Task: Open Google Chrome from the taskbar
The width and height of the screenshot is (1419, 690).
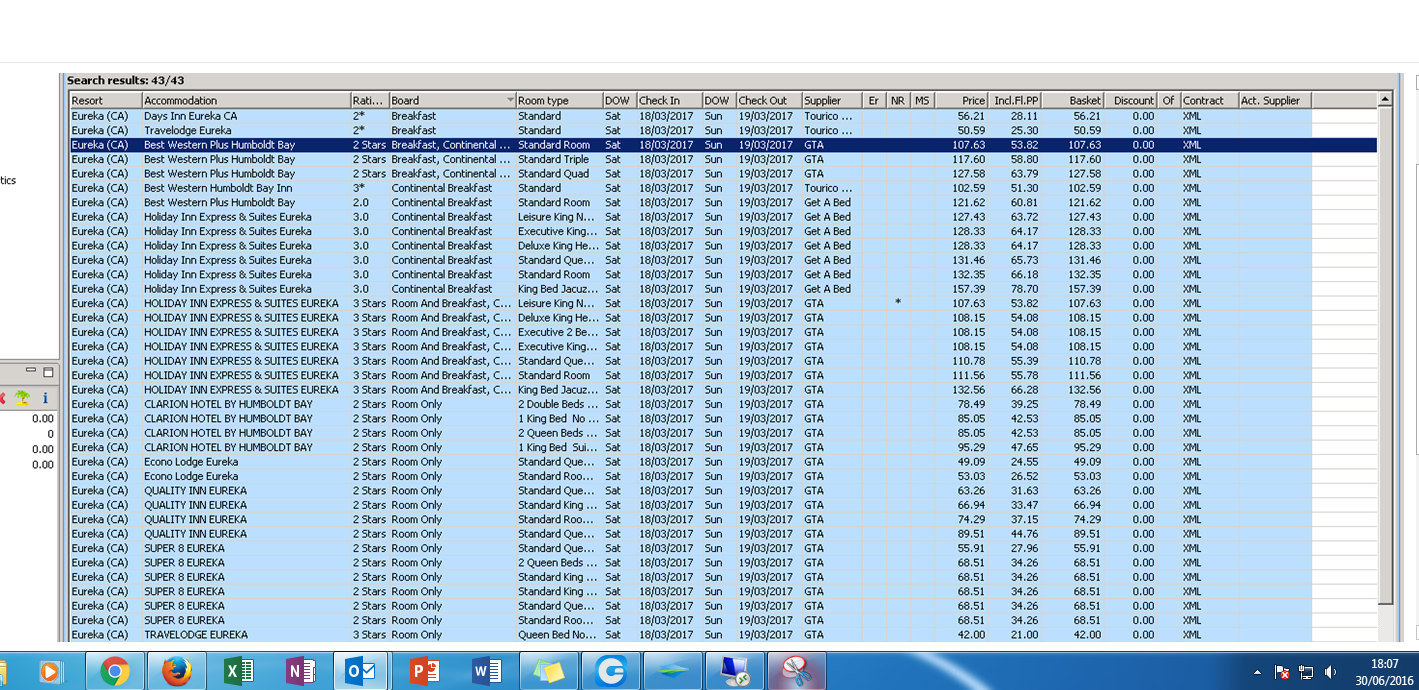Action: coord(114,671)
